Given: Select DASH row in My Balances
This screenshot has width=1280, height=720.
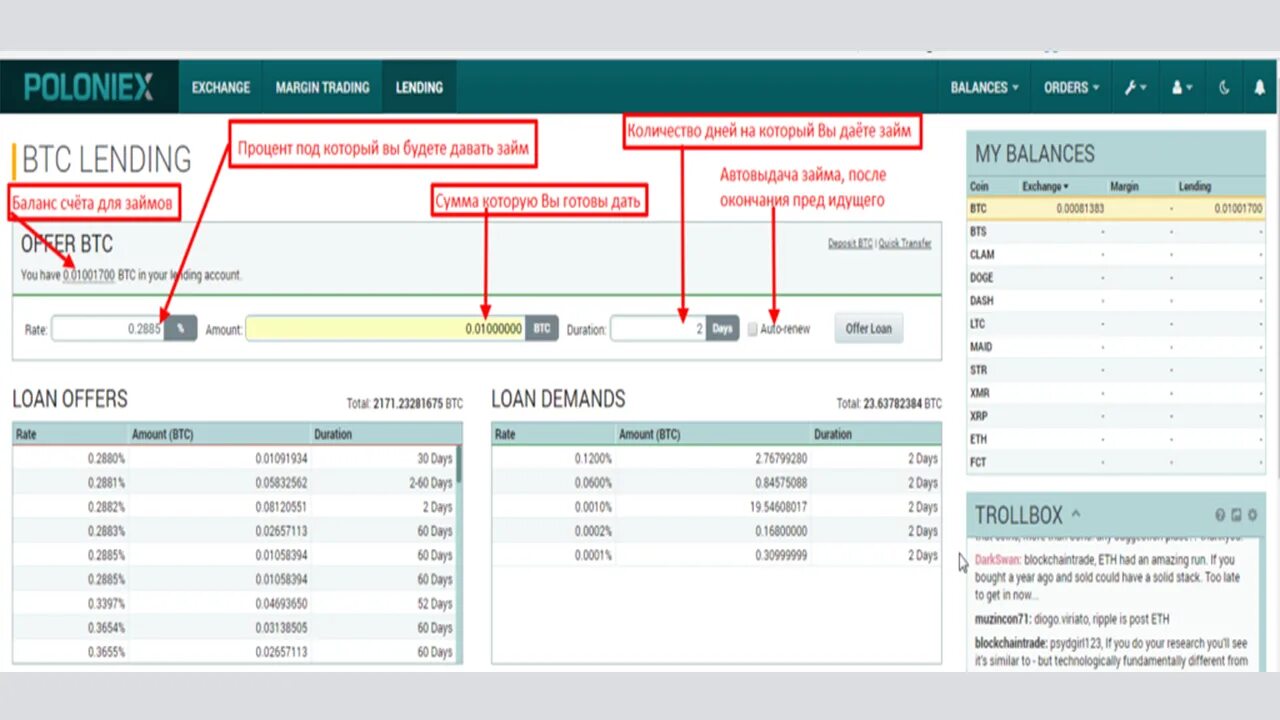Looking at the screenshot, I should (1116, 300).
